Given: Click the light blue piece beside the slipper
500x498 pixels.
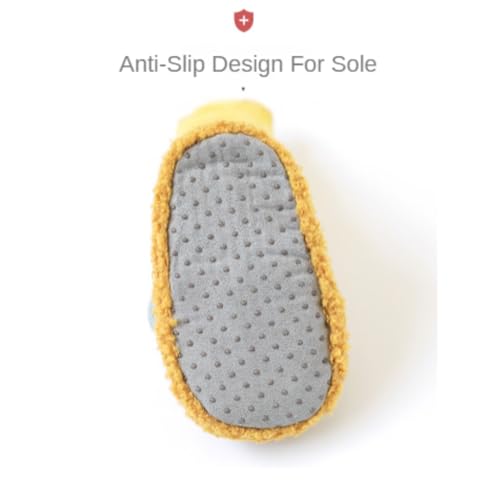Looking at the screenshot, I should click(151, 312).
